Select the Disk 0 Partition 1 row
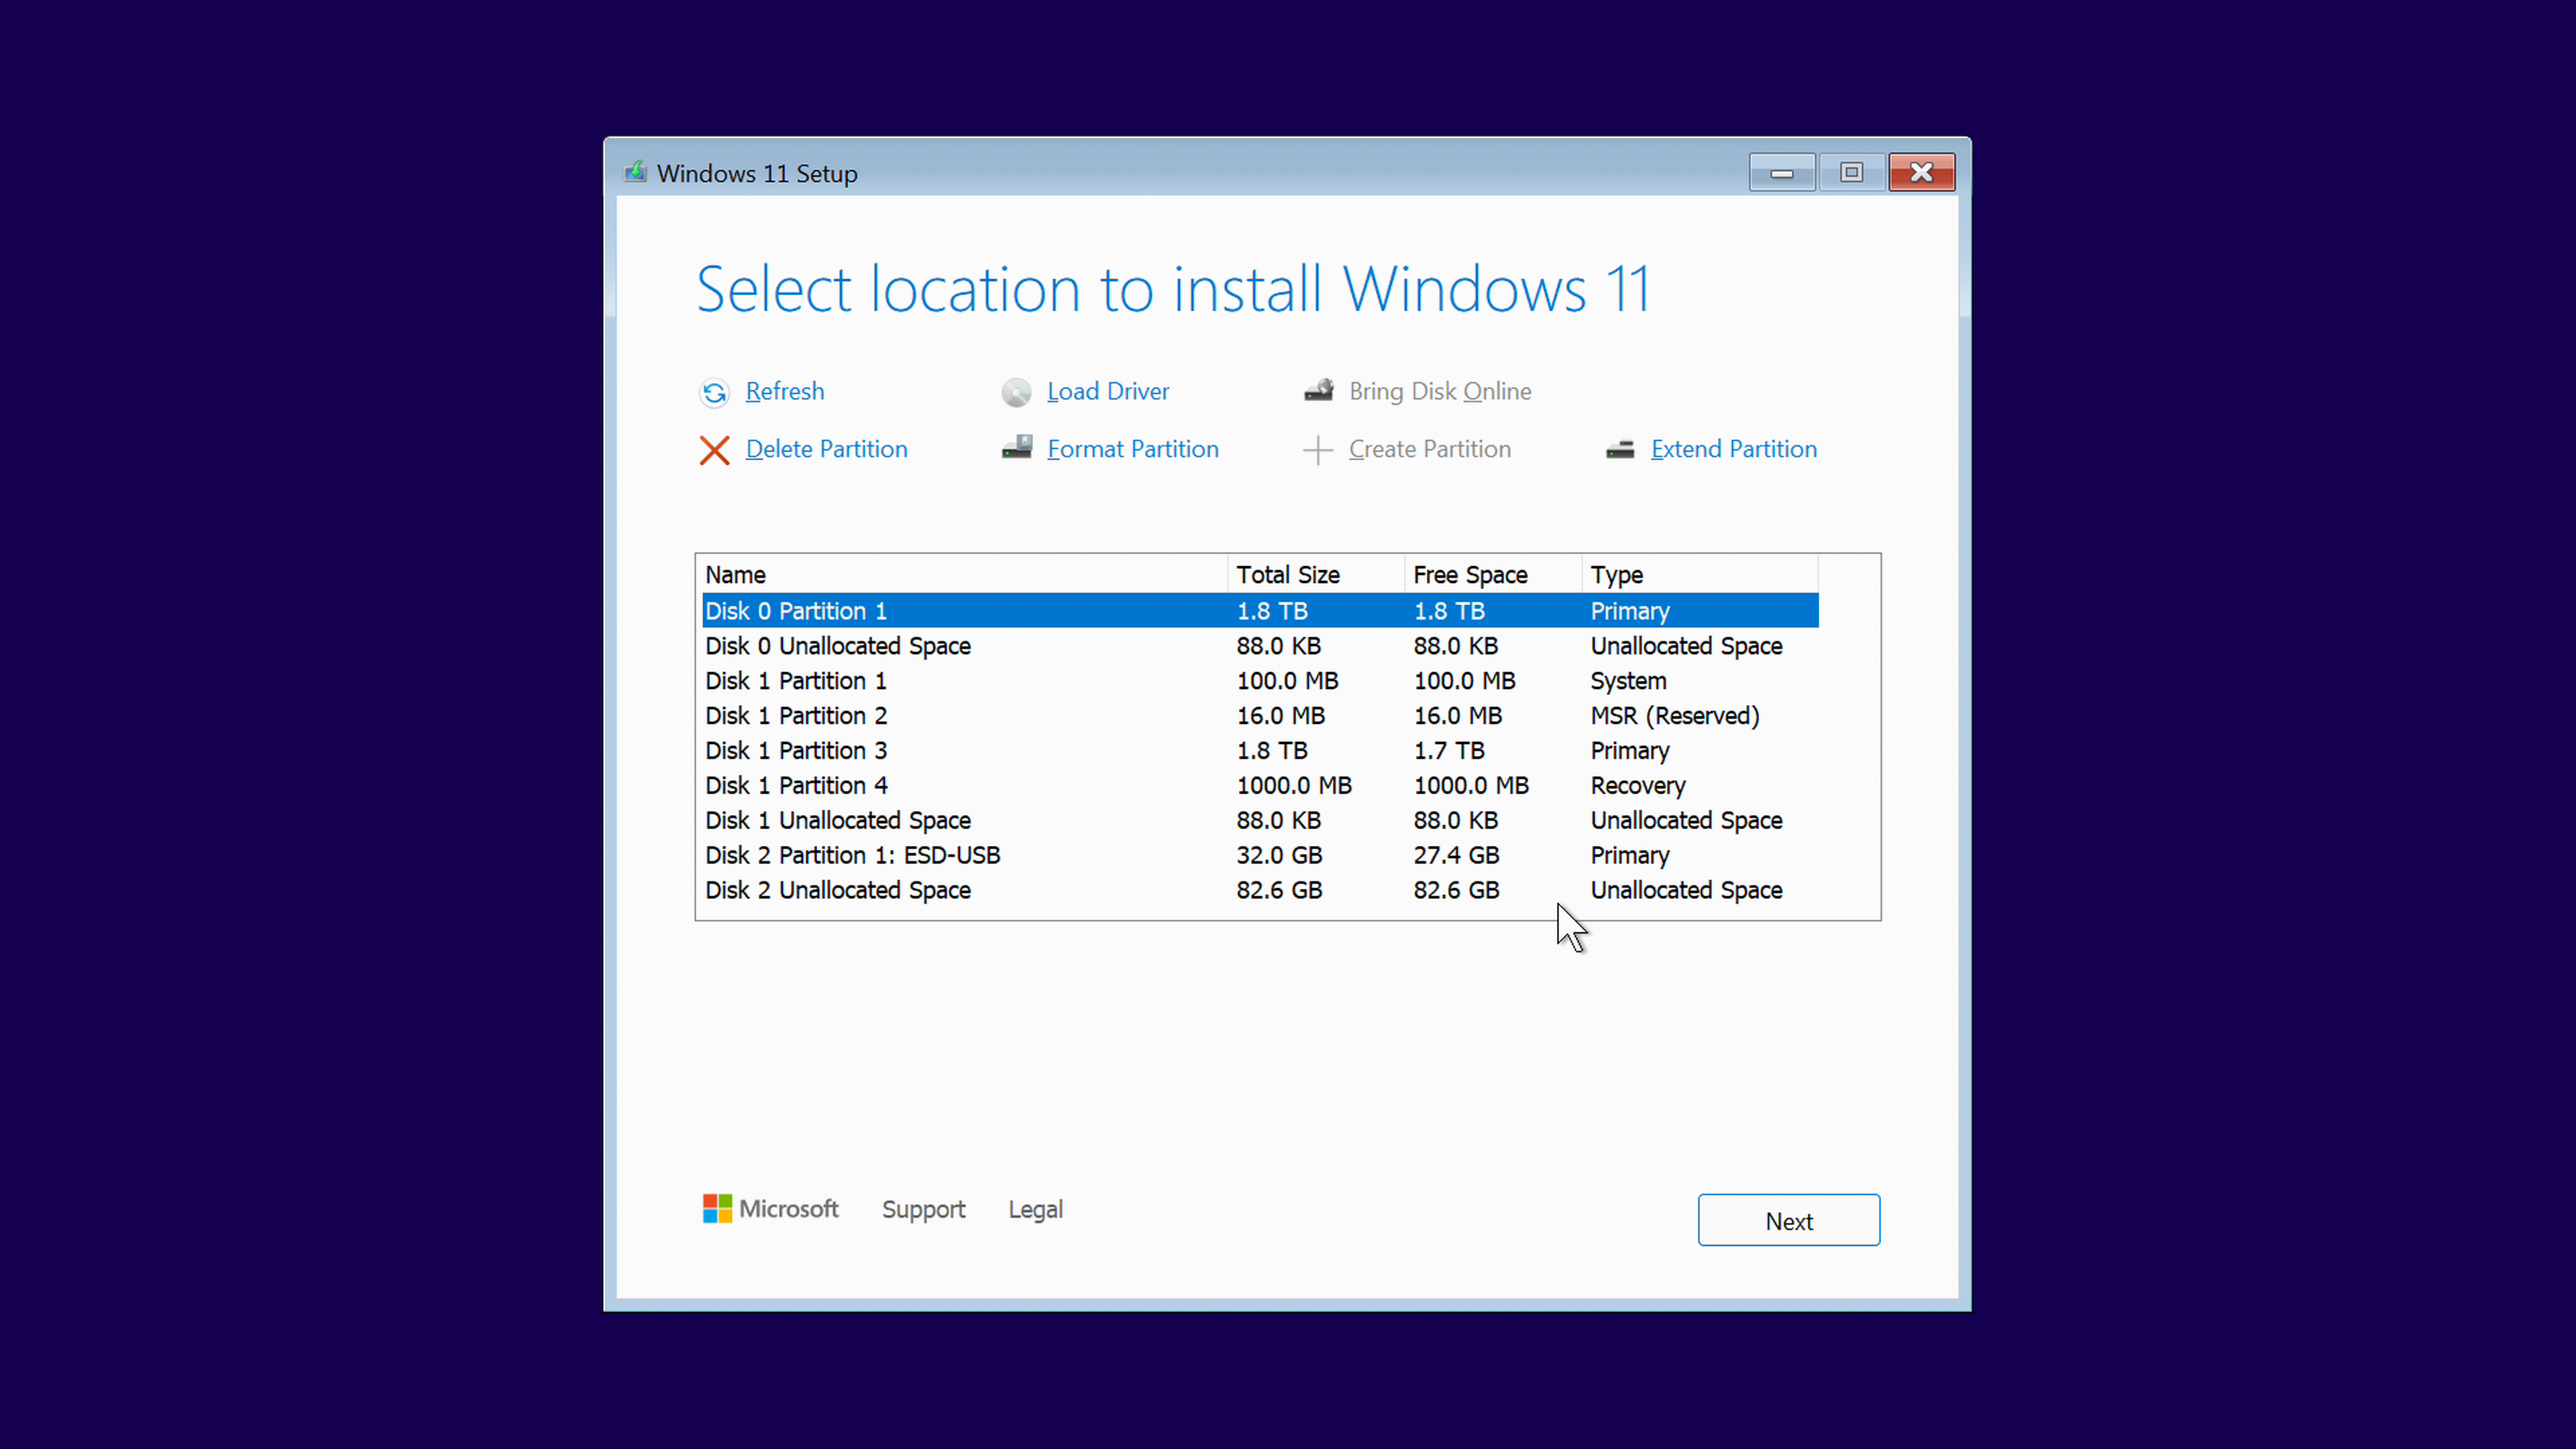The height and width of the screenshot is (1449, 2576). coord(1260,611)
